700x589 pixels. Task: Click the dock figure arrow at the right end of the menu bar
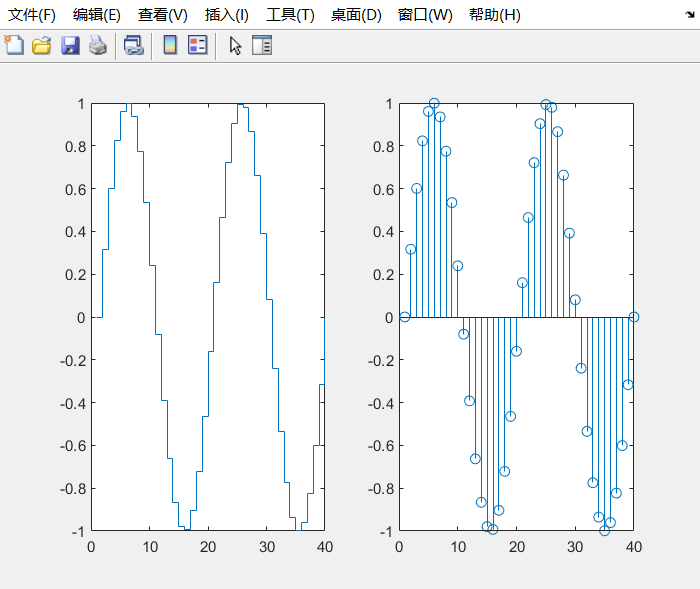[x=690, y=15]
